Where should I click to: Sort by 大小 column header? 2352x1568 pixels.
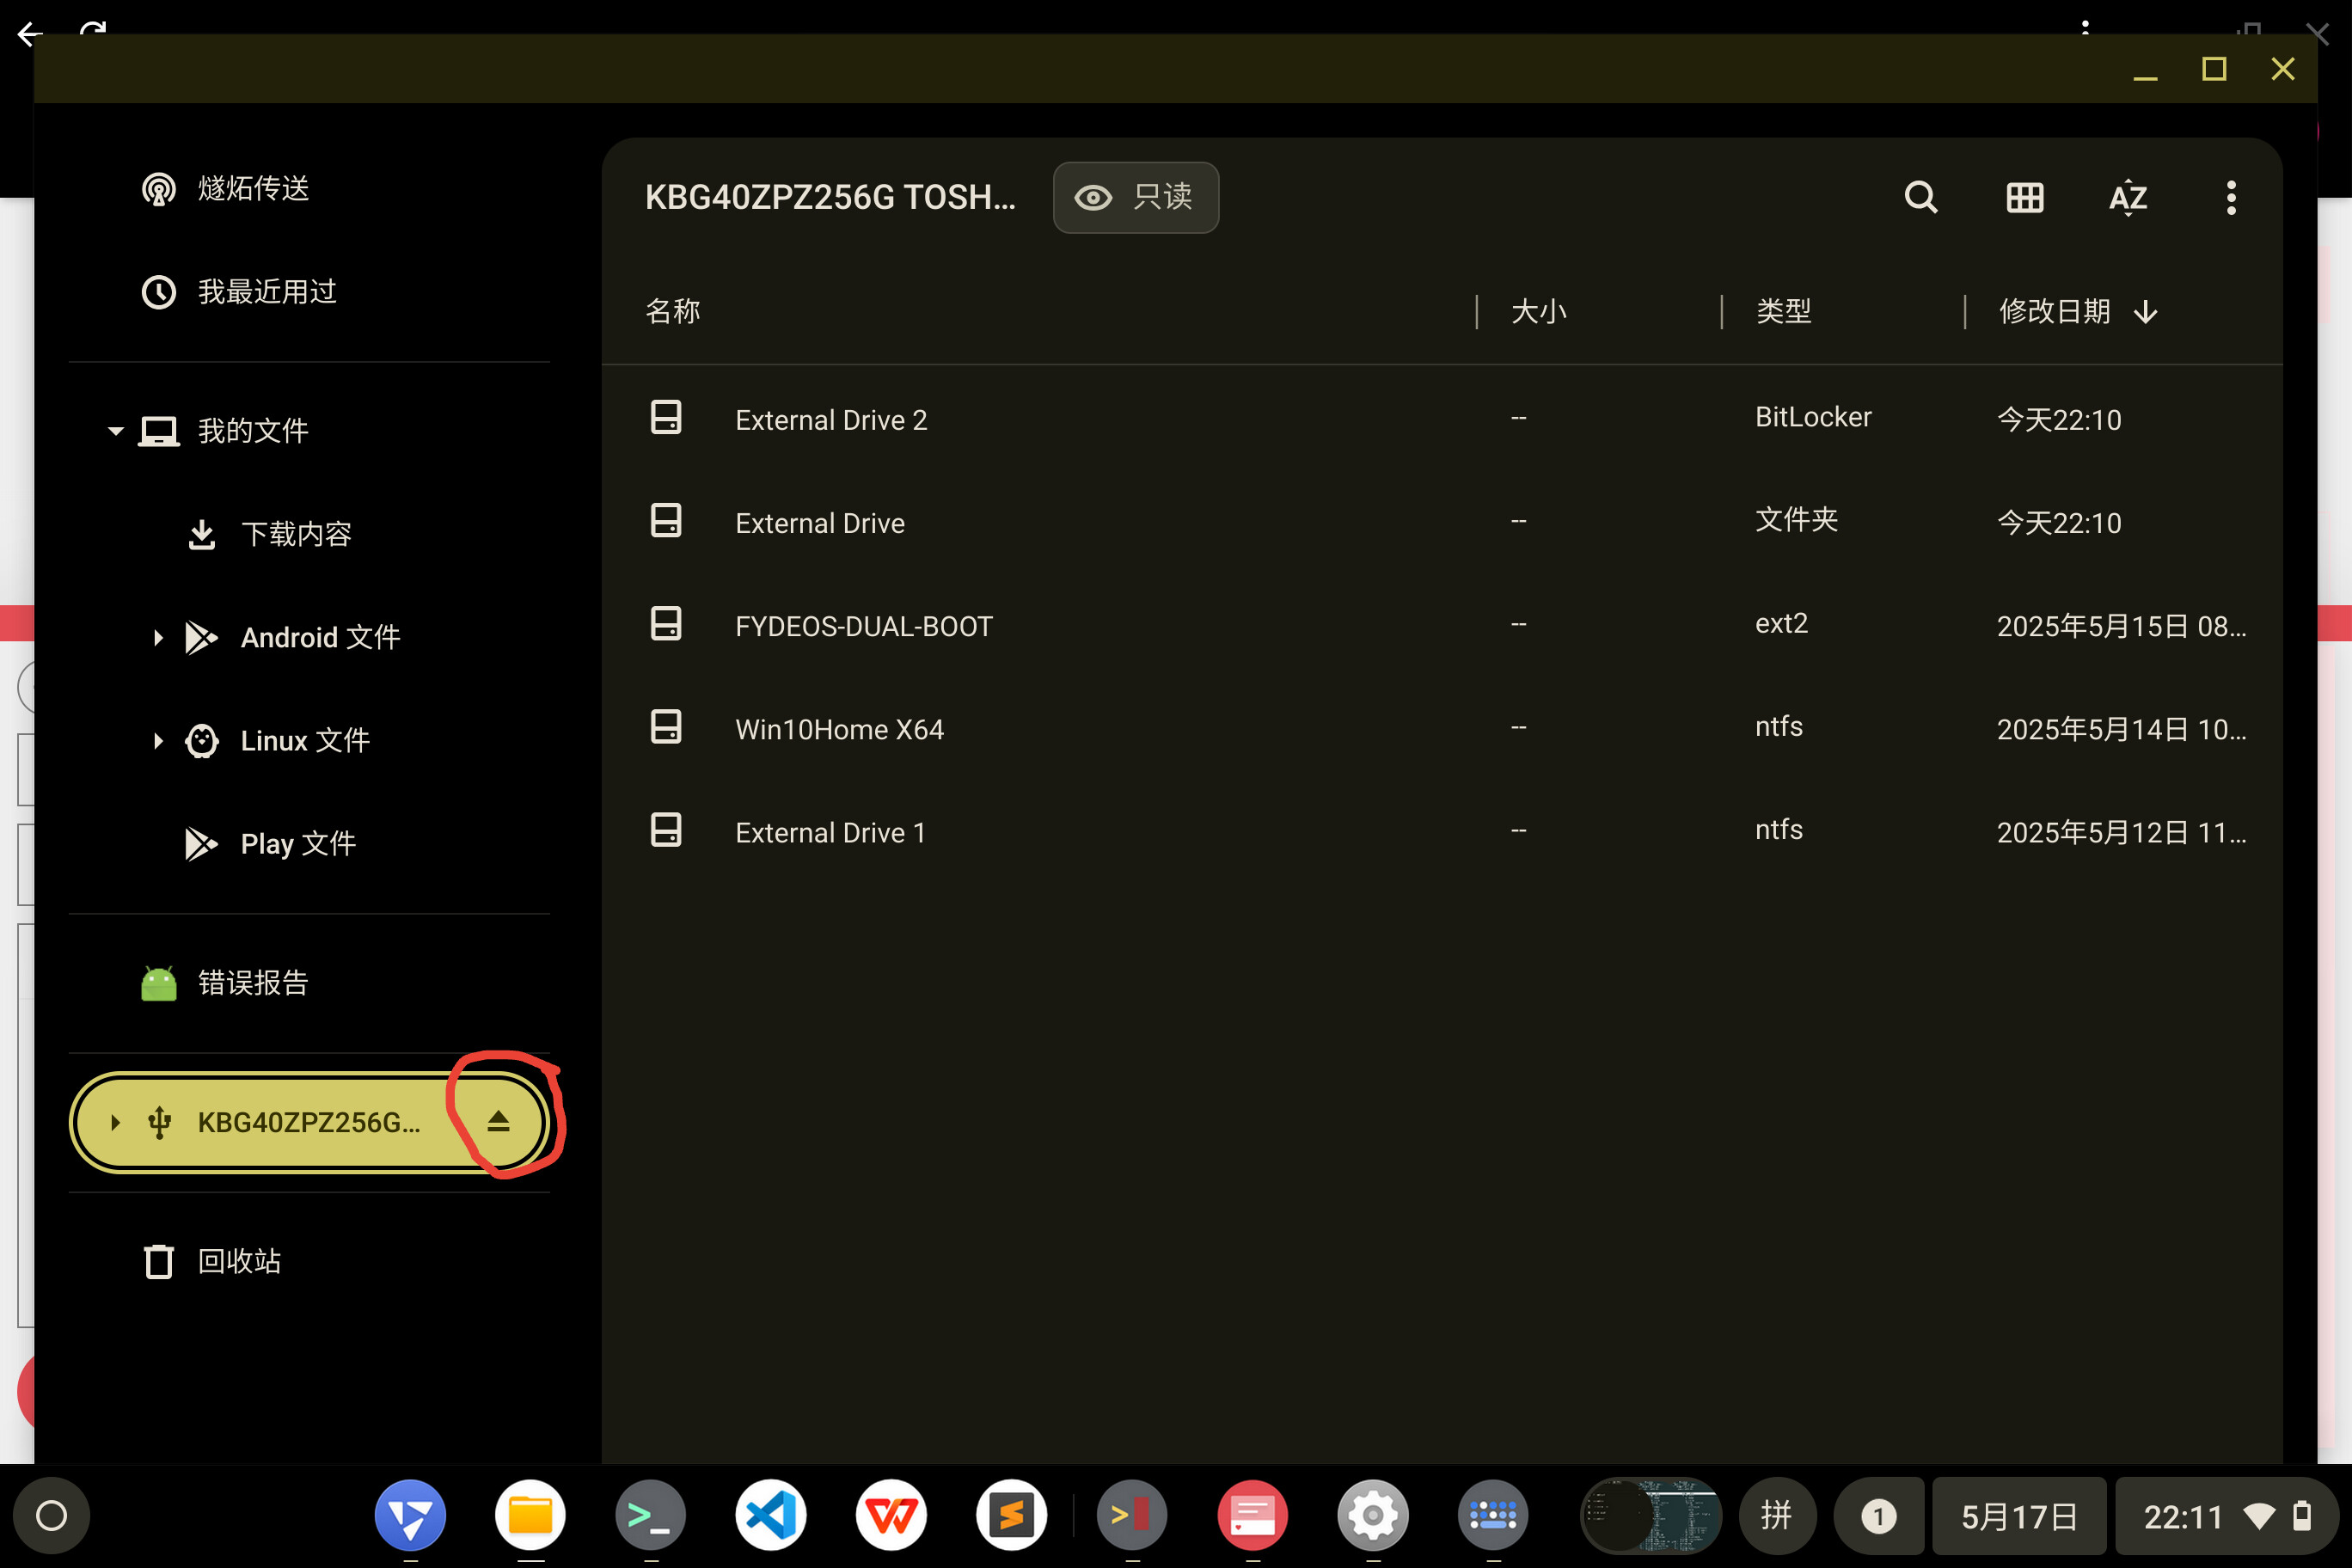point(1538,311)
